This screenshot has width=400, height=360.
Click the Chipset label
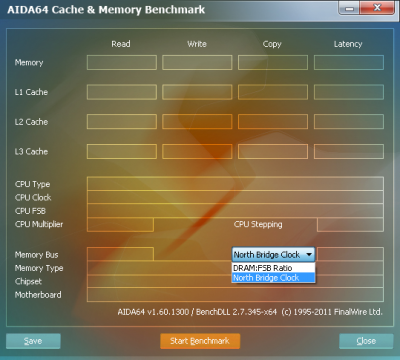(28, 282)
